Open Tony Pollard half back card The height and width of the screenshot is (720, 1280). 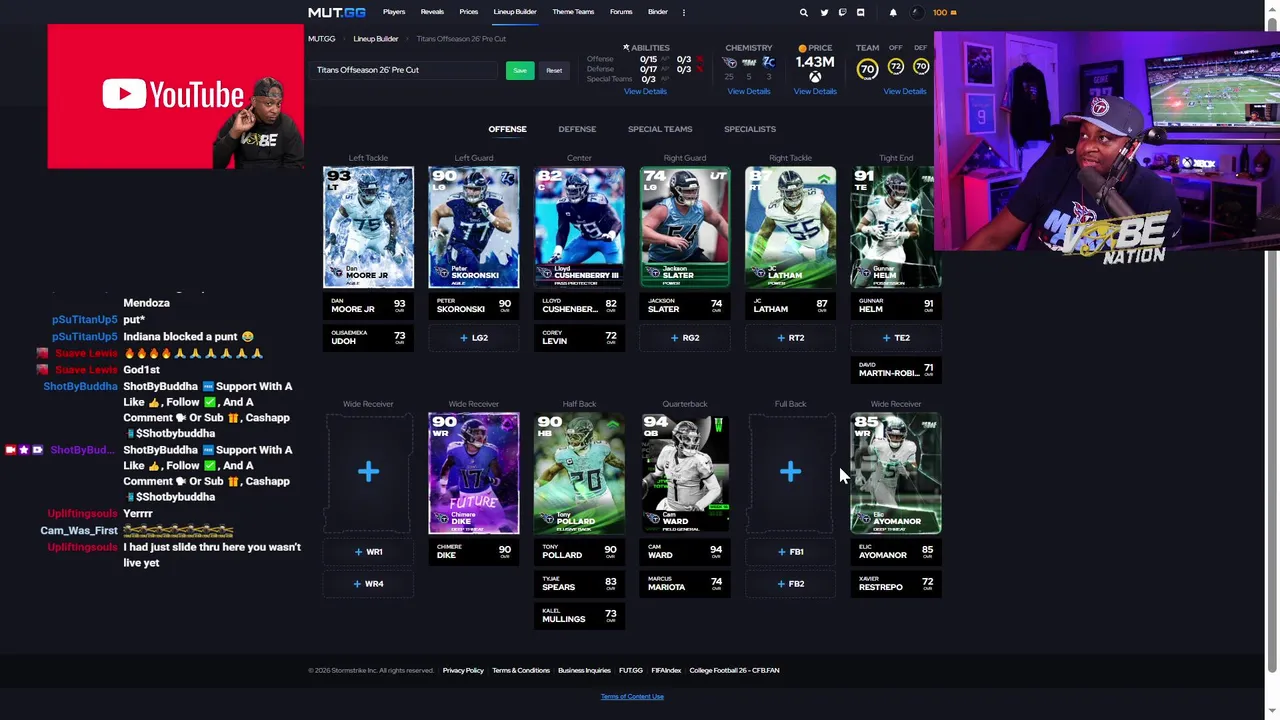coord(579,473)
